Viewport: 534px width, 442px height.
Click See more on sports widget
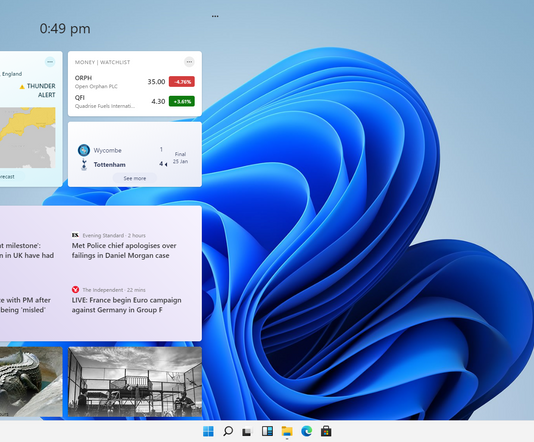[x=135, y=178]
